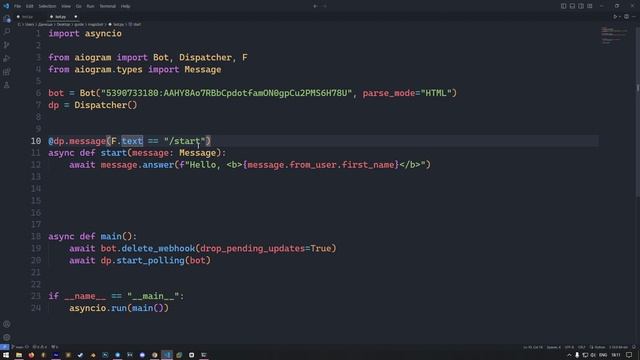Screen dimensions: 640x360
Task: Click the ENG language indicator in tray
Action: point(603,355)
